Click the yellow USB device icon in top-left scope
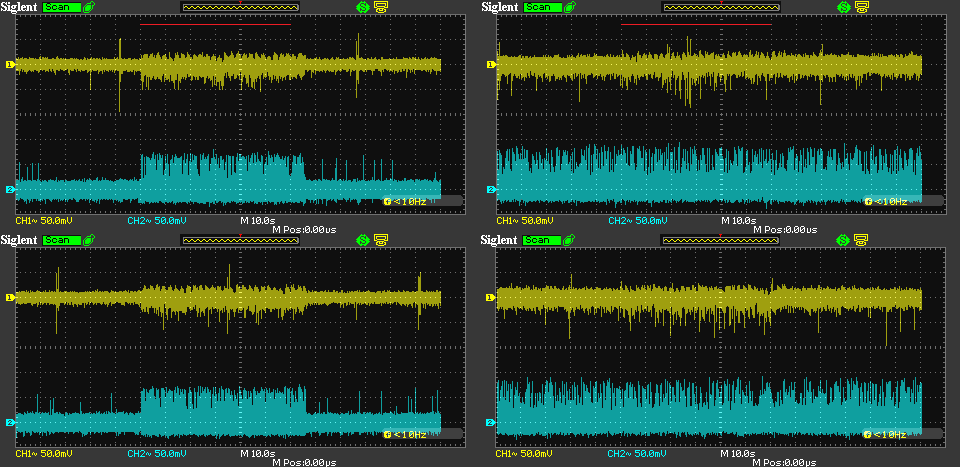960x467 pixels. click(380, 7)
